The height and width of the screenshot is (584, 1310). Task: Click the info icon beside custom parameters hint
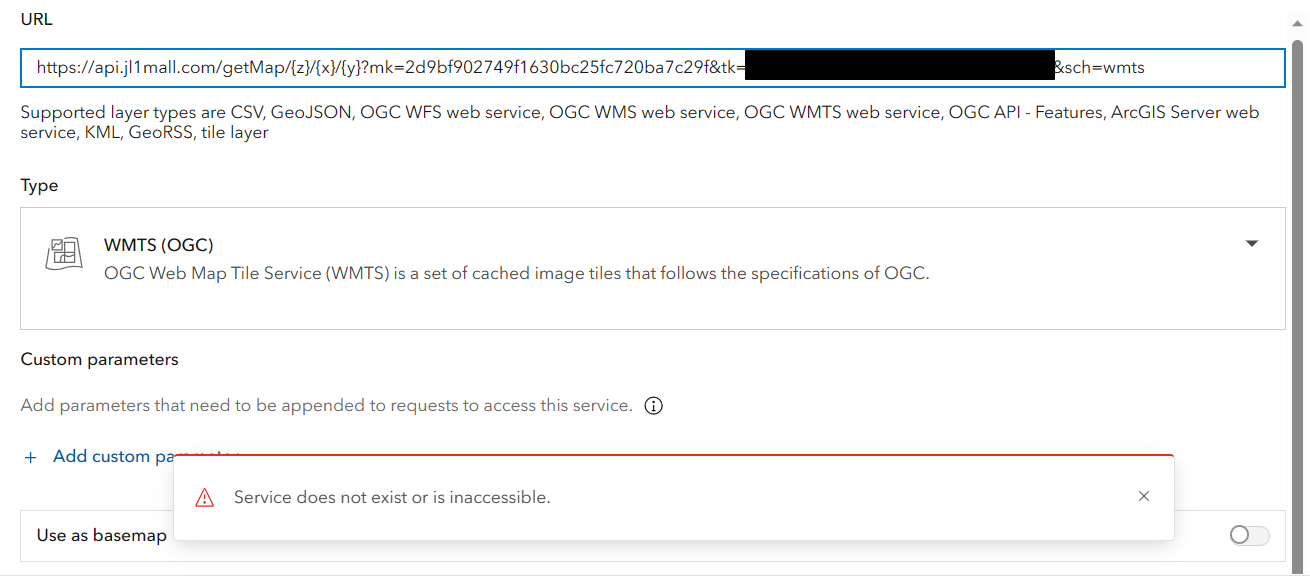pos(654,406)
